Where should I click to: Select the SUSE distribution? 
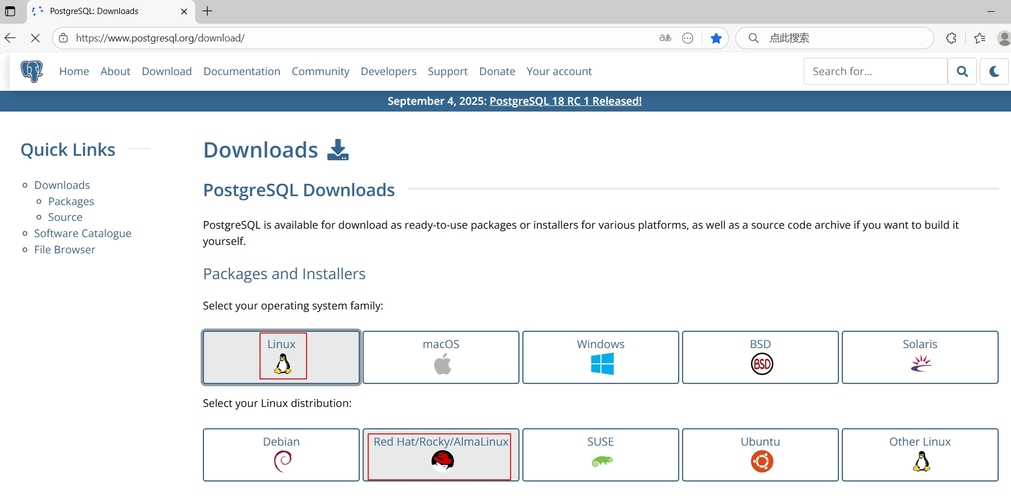600,454
